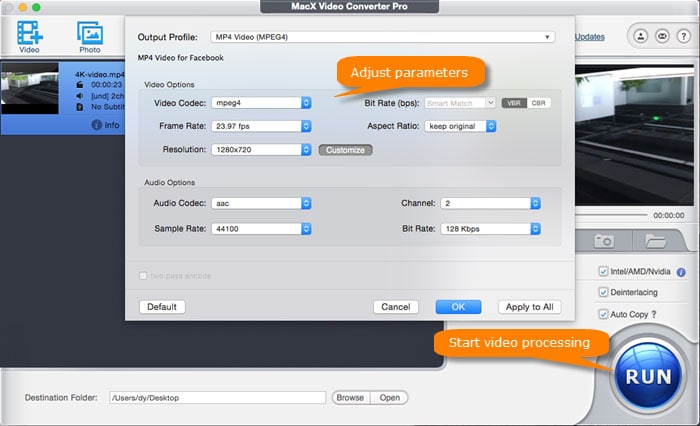
Task: Click the Info icon under 4K-video.mp4
Action: tap(96, 125)
